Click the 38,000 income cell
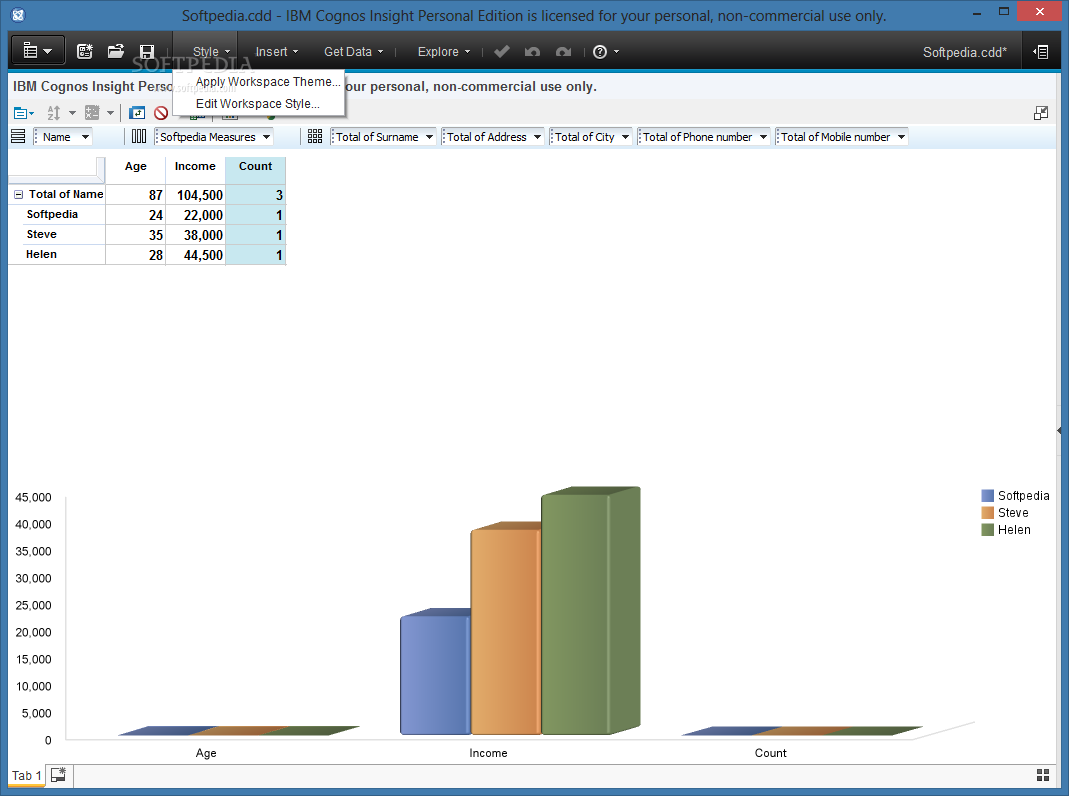Image resolution: width=1069 pixels, height=796 pixels. [x=196, y=235]
